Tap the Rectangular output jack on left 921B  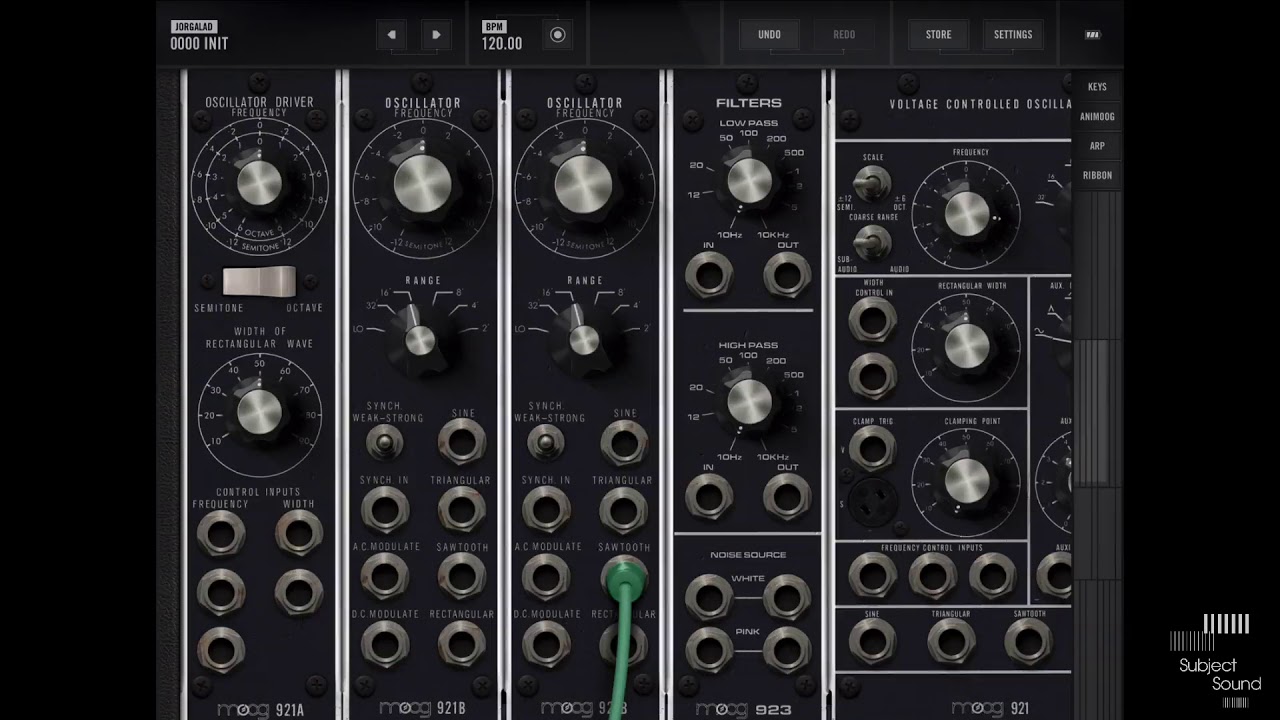point(461,643)
